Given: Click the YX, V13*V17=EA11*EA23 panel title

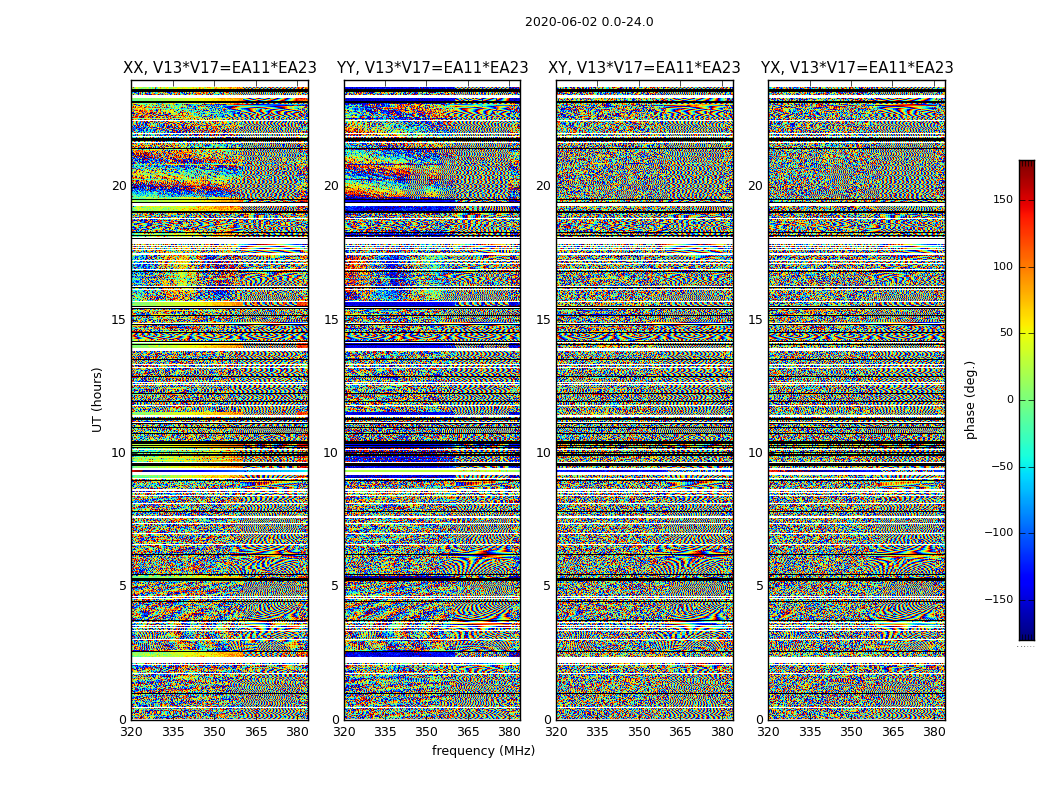Looking at the screenshot, I should point(857,68).
